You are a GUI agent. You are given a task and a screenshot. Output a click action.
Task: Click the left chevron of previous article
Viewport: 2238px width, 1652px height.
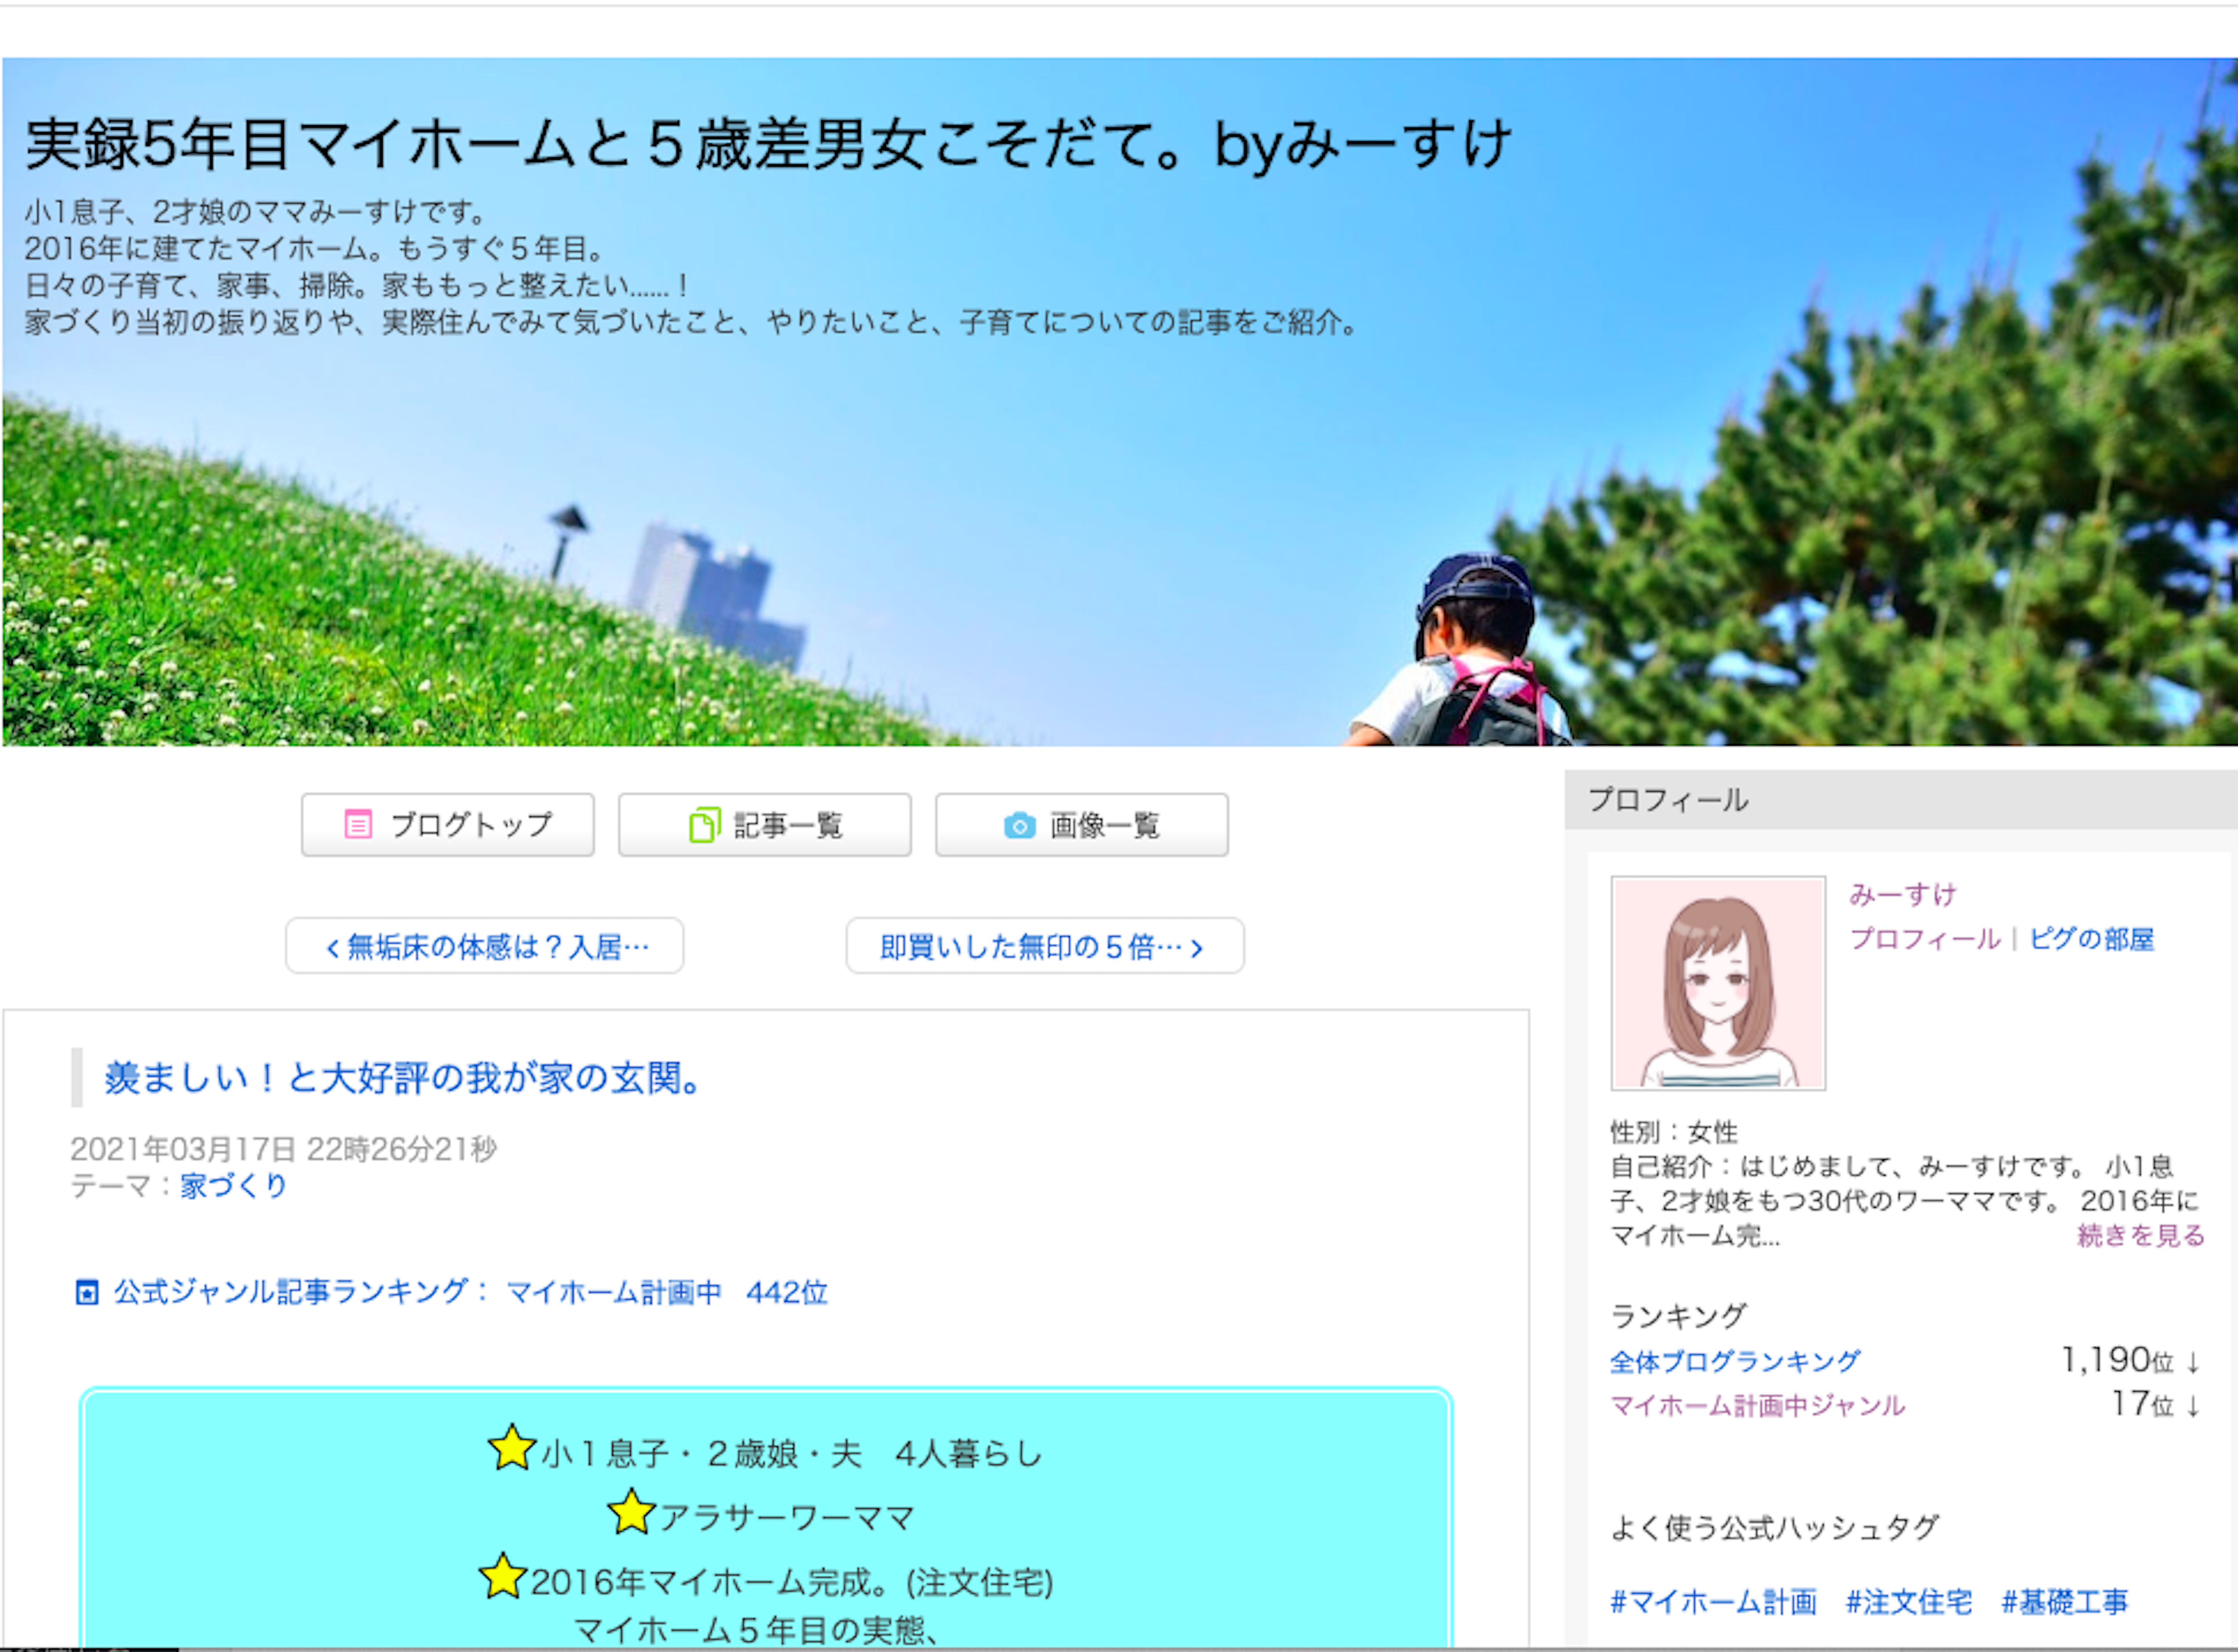333,948
